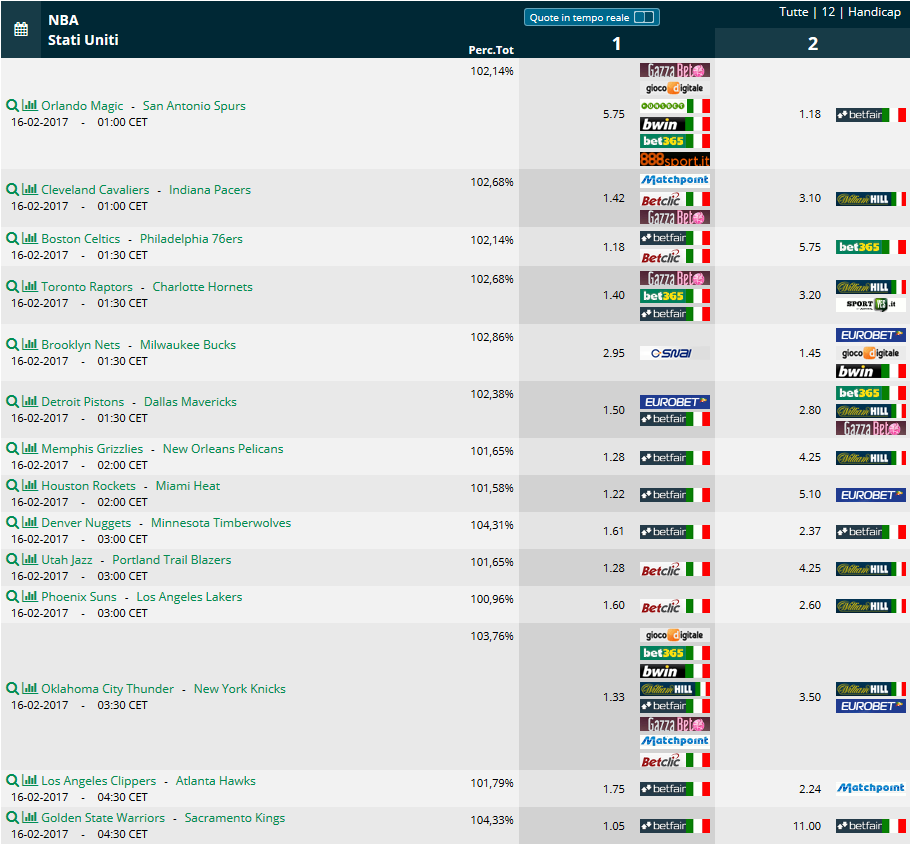Open stats chart icon for Houston Rockets match
This screenshot has height=844, width=910.
coord(30,485)
